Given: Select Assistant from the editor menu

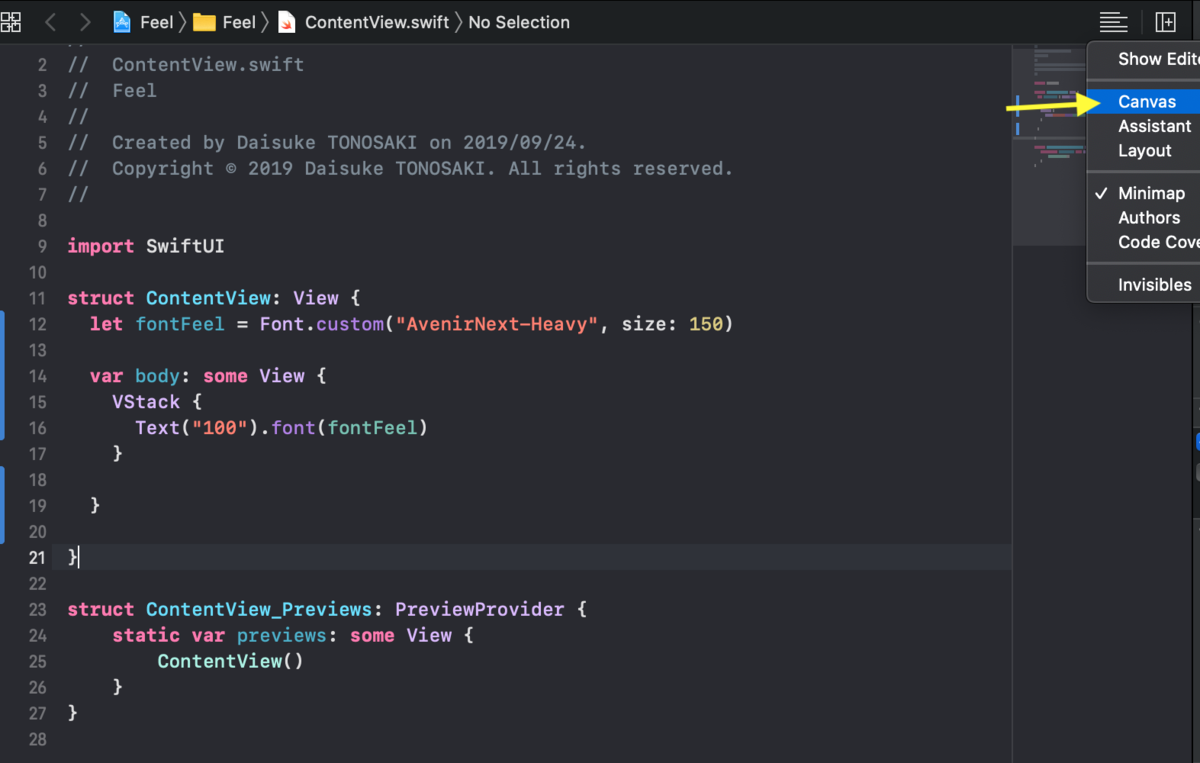Looking at the screenshot, I should point(1144,126).
